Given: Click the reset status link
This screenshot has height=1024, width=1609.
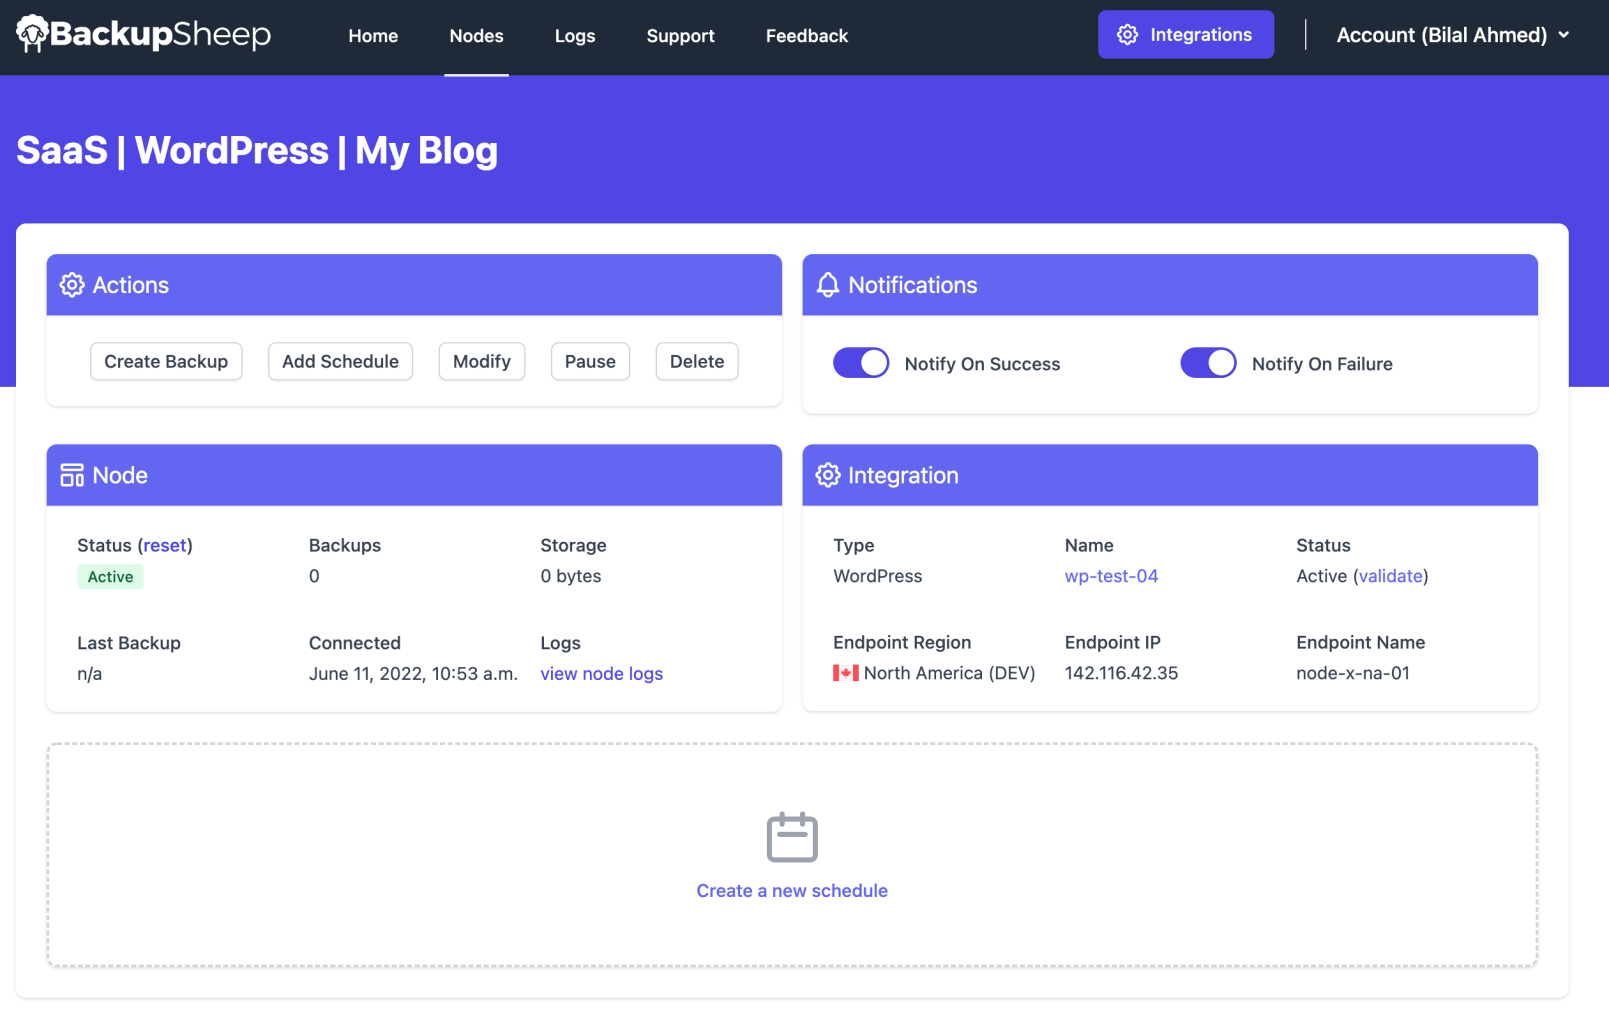Looking at the screenshot, I should pyautogui.click(x=165, y=545).
